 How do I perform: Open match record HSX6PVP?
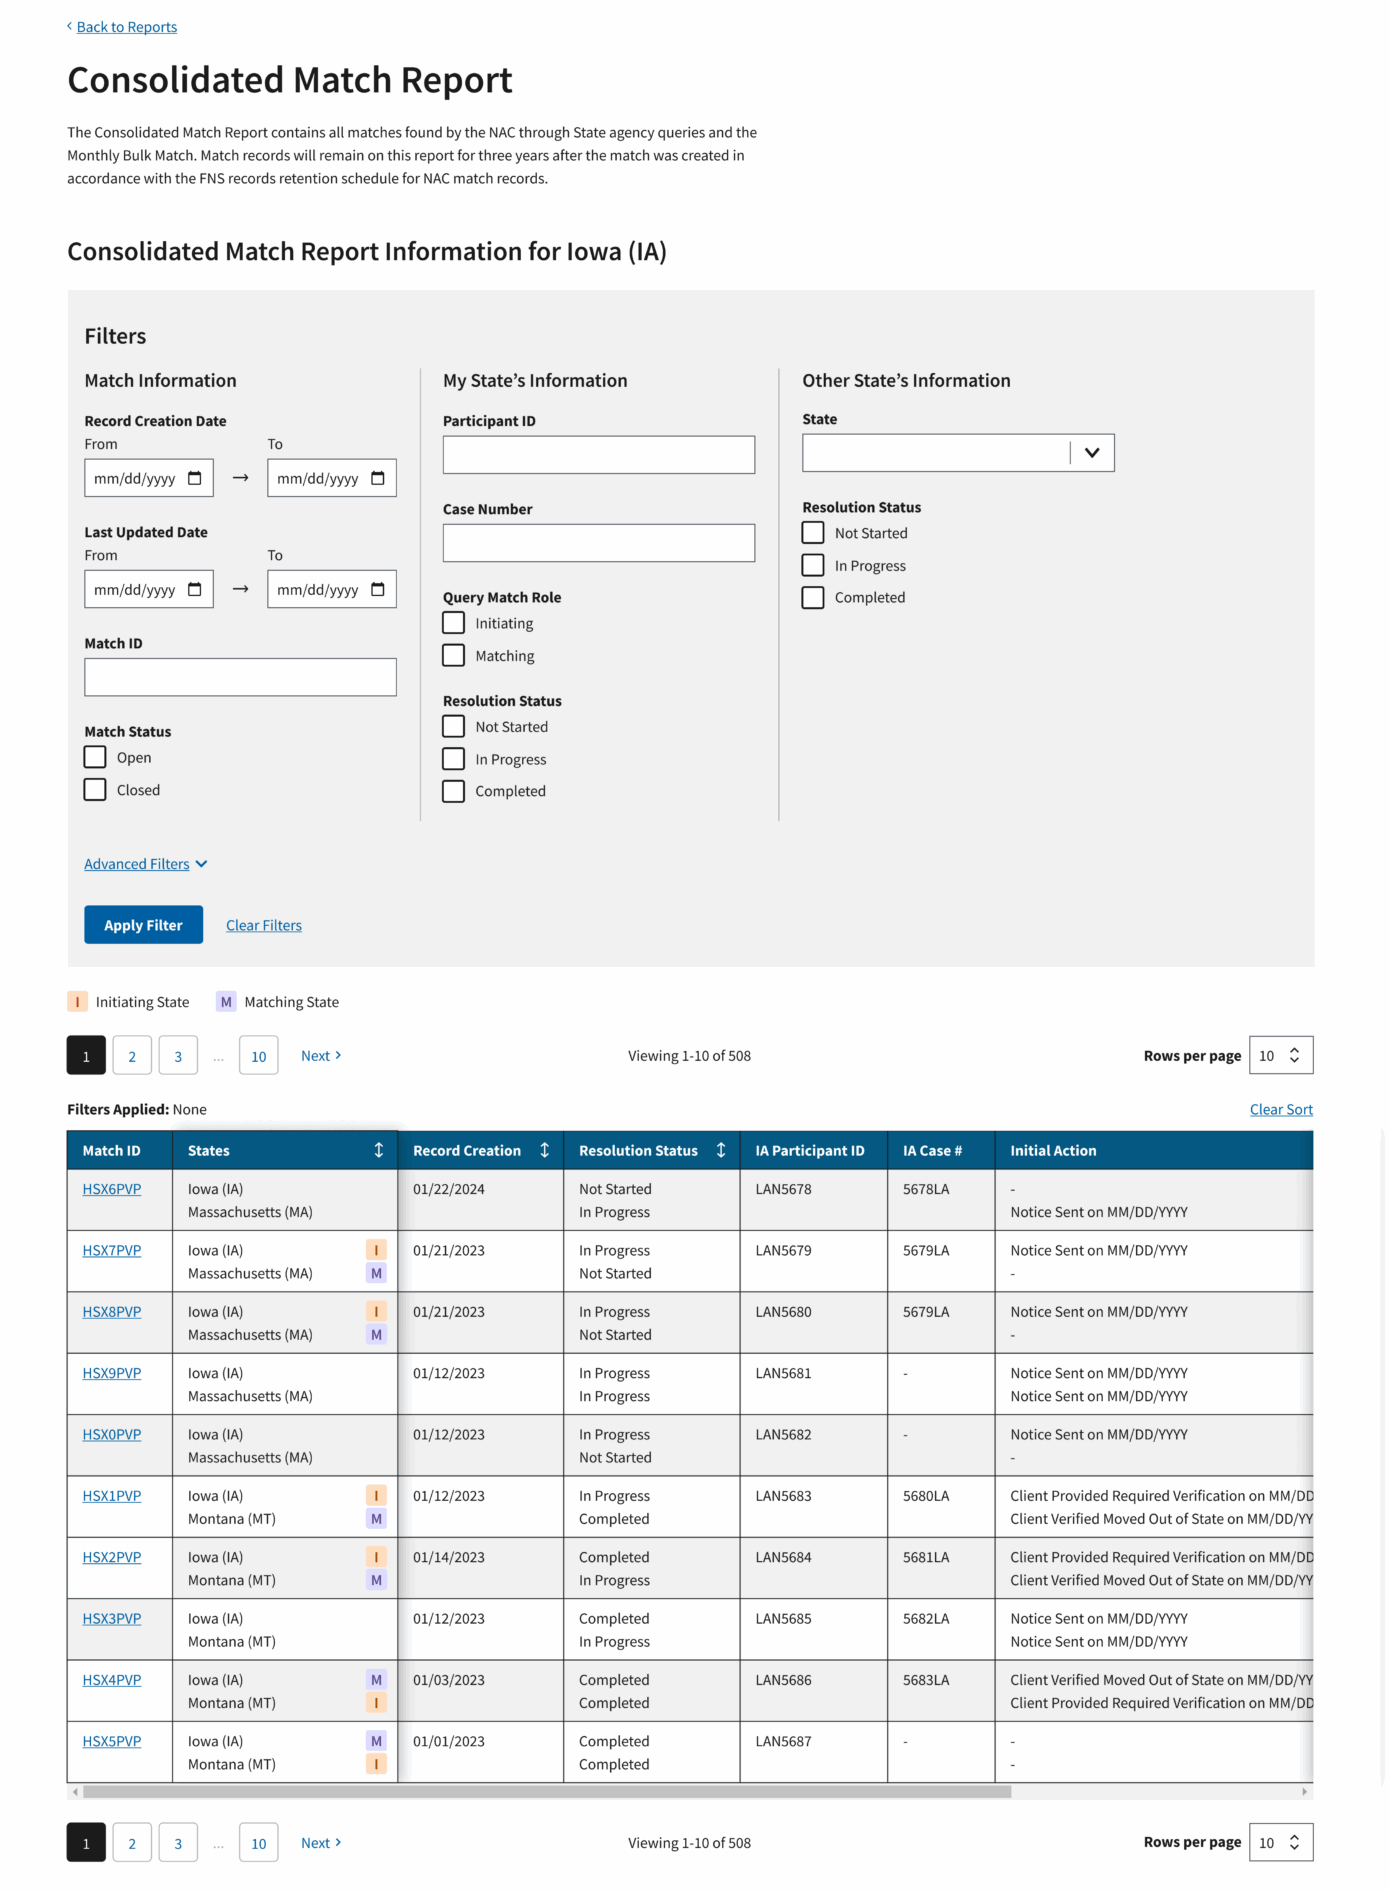(x=112, y=1189)
